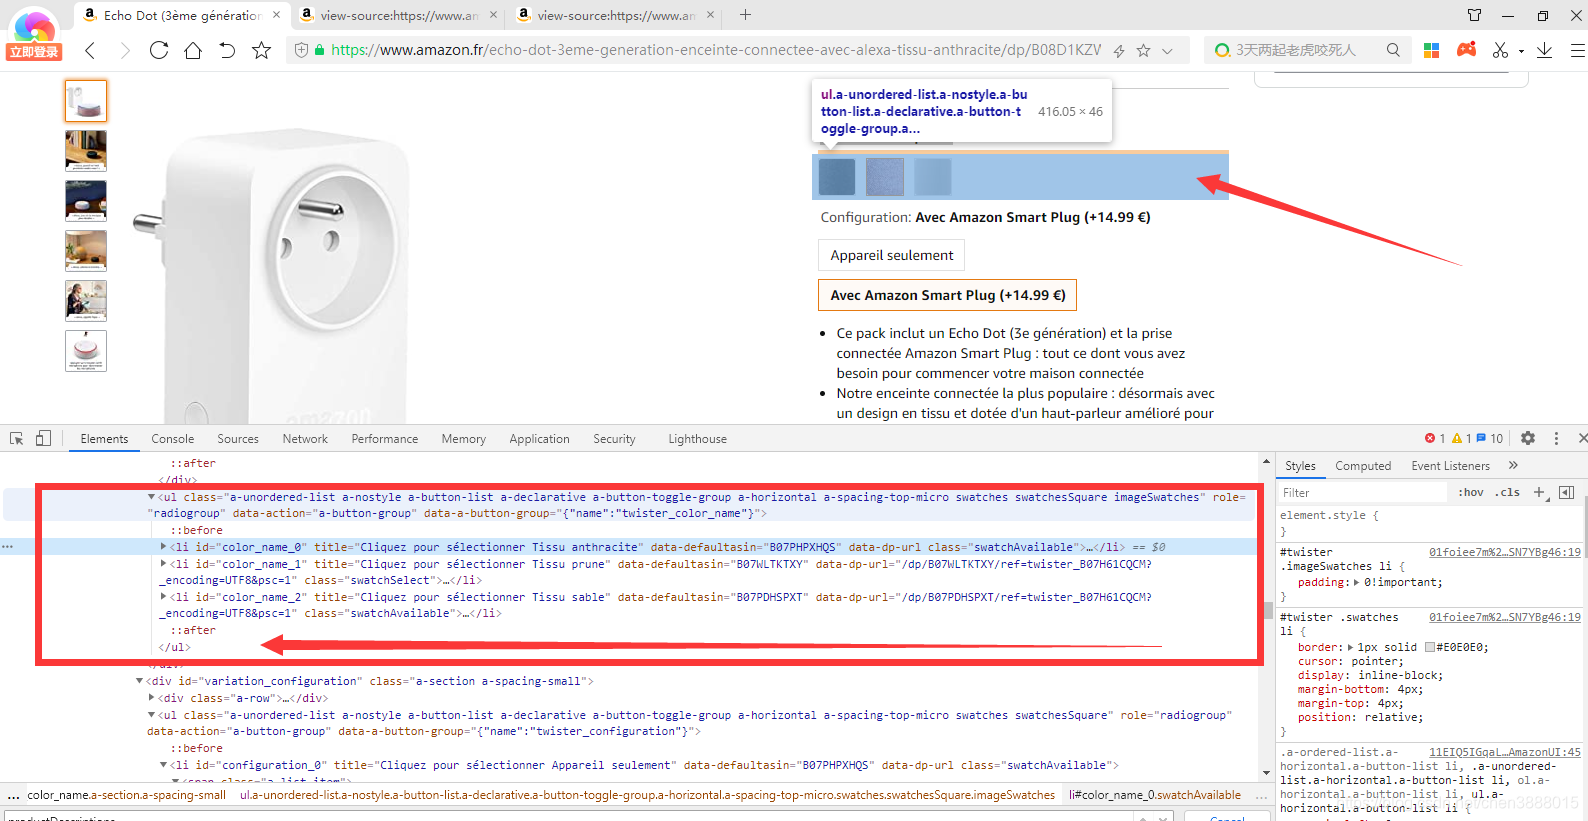Open the browser skin shirt icon
Viewport: 1588px width, 821px height.
coord(1475,15)
